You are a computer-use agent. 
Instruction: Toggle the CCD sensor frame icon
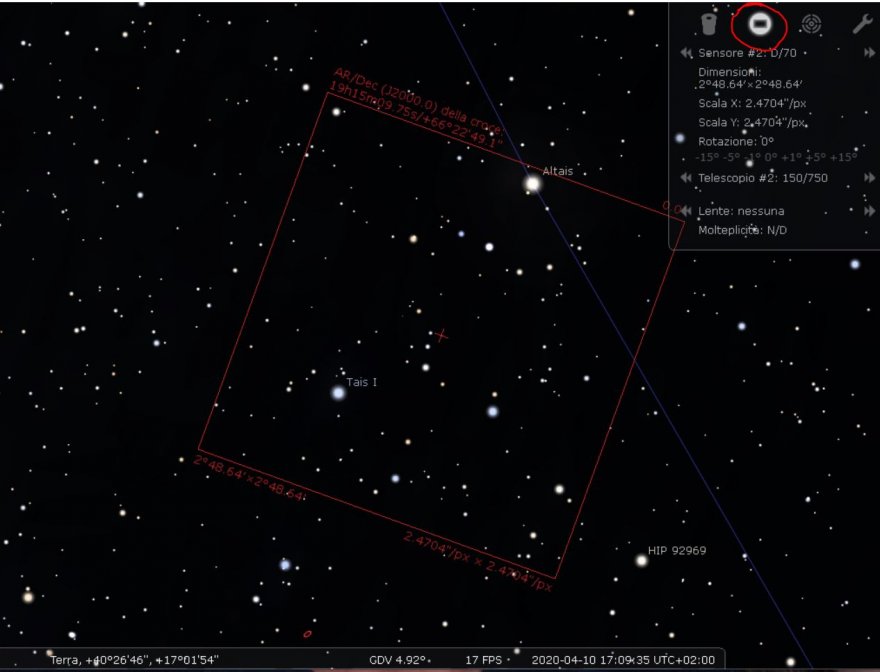[x=760, y=24]
